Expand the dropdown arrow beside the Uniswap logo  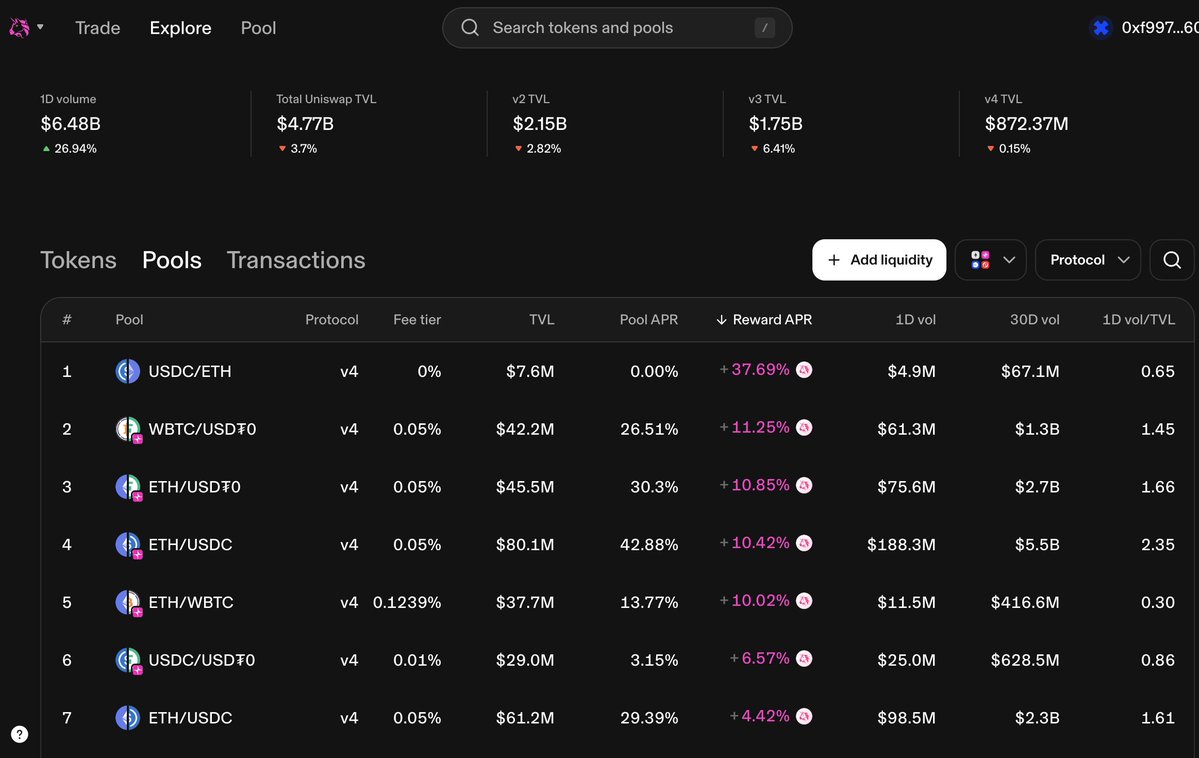41,28
